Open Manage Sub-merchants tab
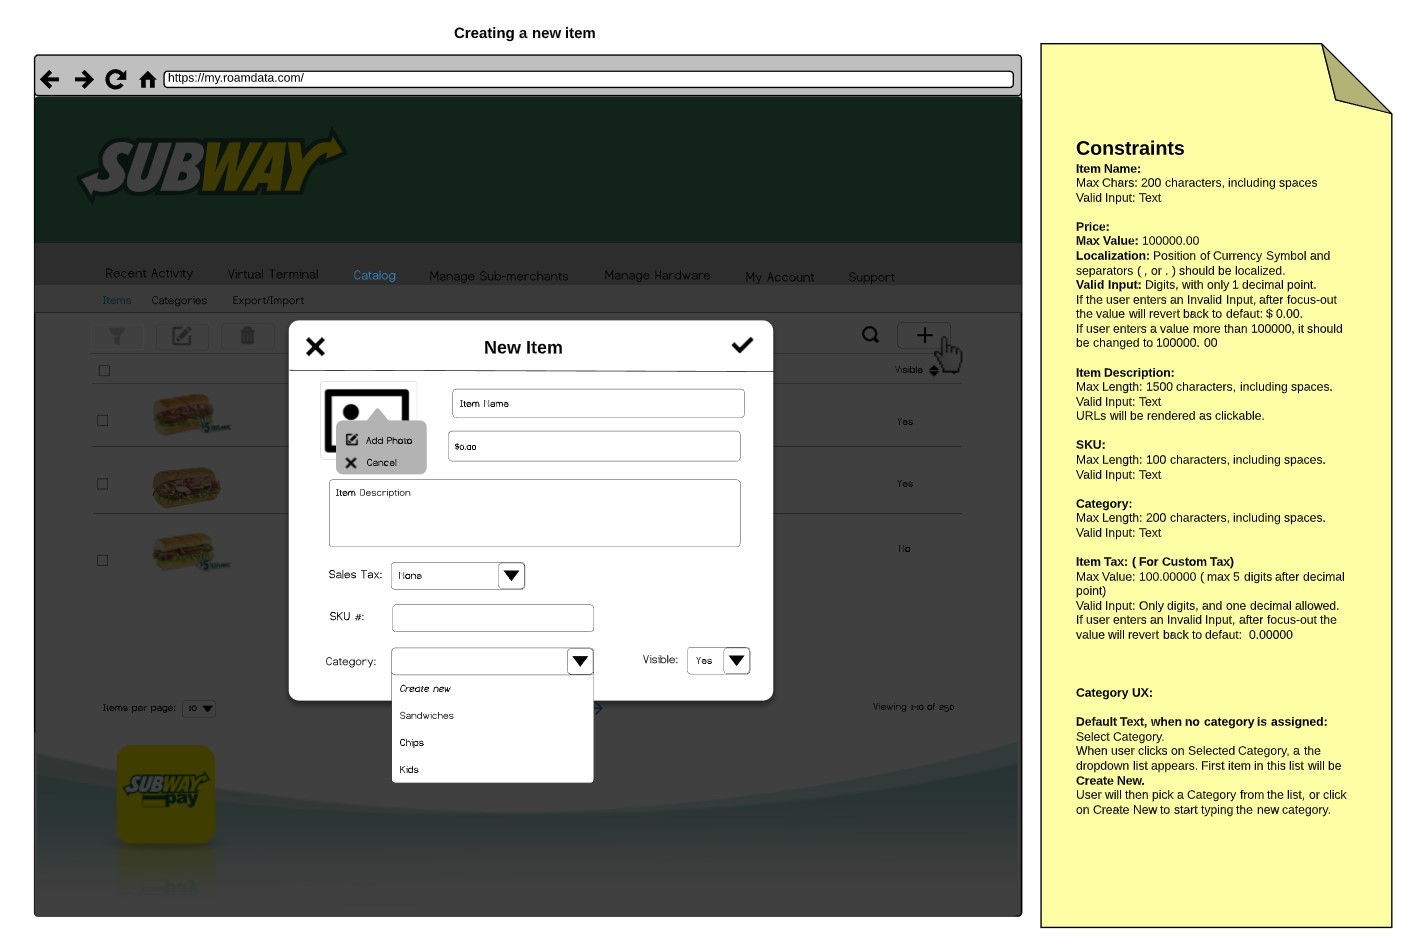Screen dimensions: 1413x944 pos(499,276)
